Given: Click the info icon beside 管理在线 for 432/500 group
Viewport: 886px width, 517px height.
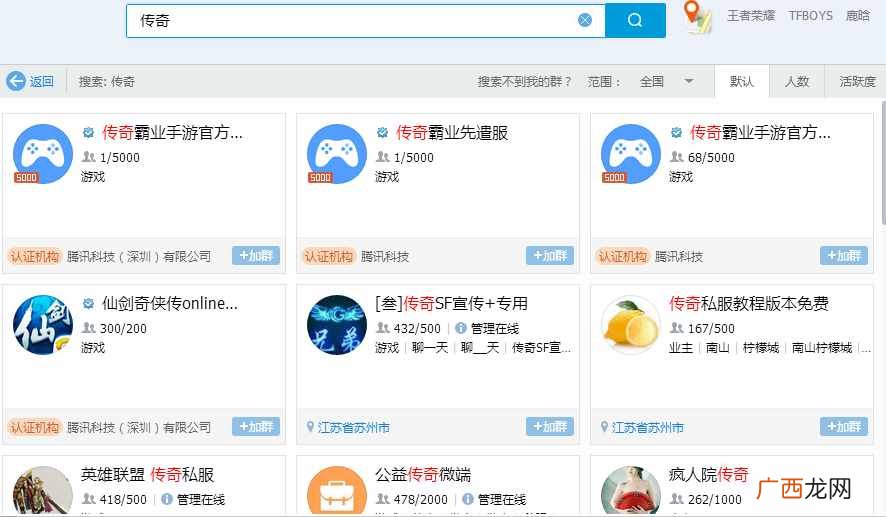Looking at the screenshot, I should click(461, 328).
